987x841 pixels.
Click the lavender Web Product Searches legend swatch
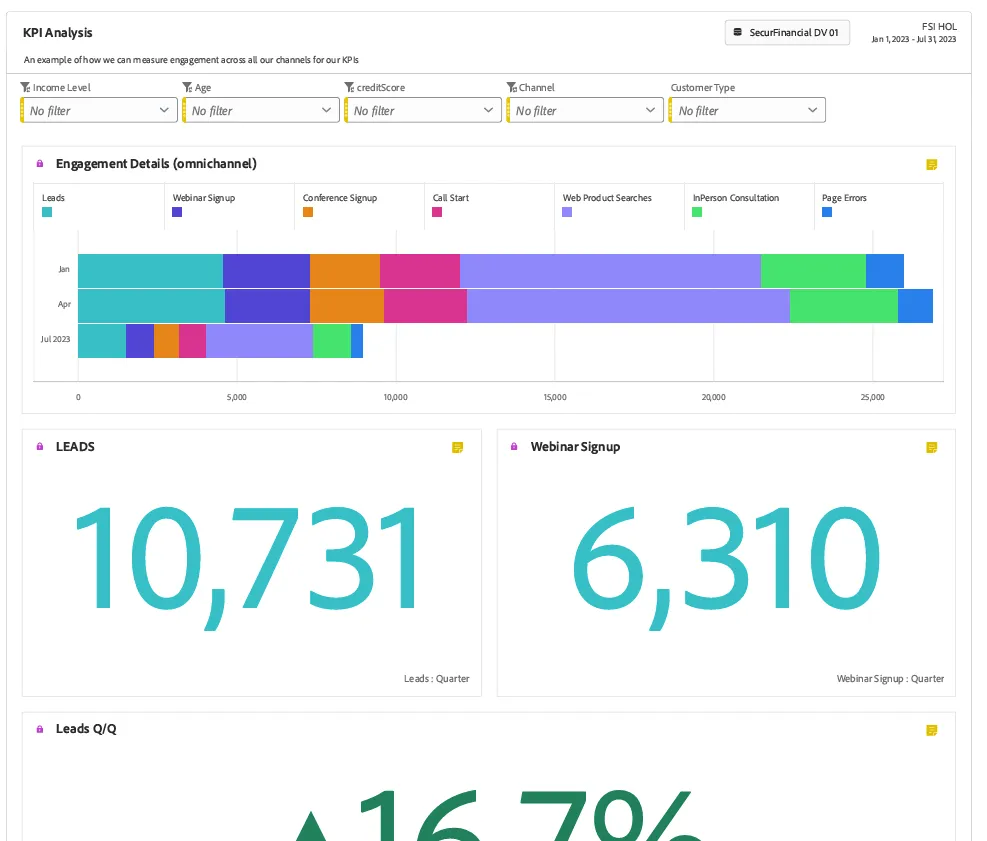pyautogui.click(x=567, y=212)
